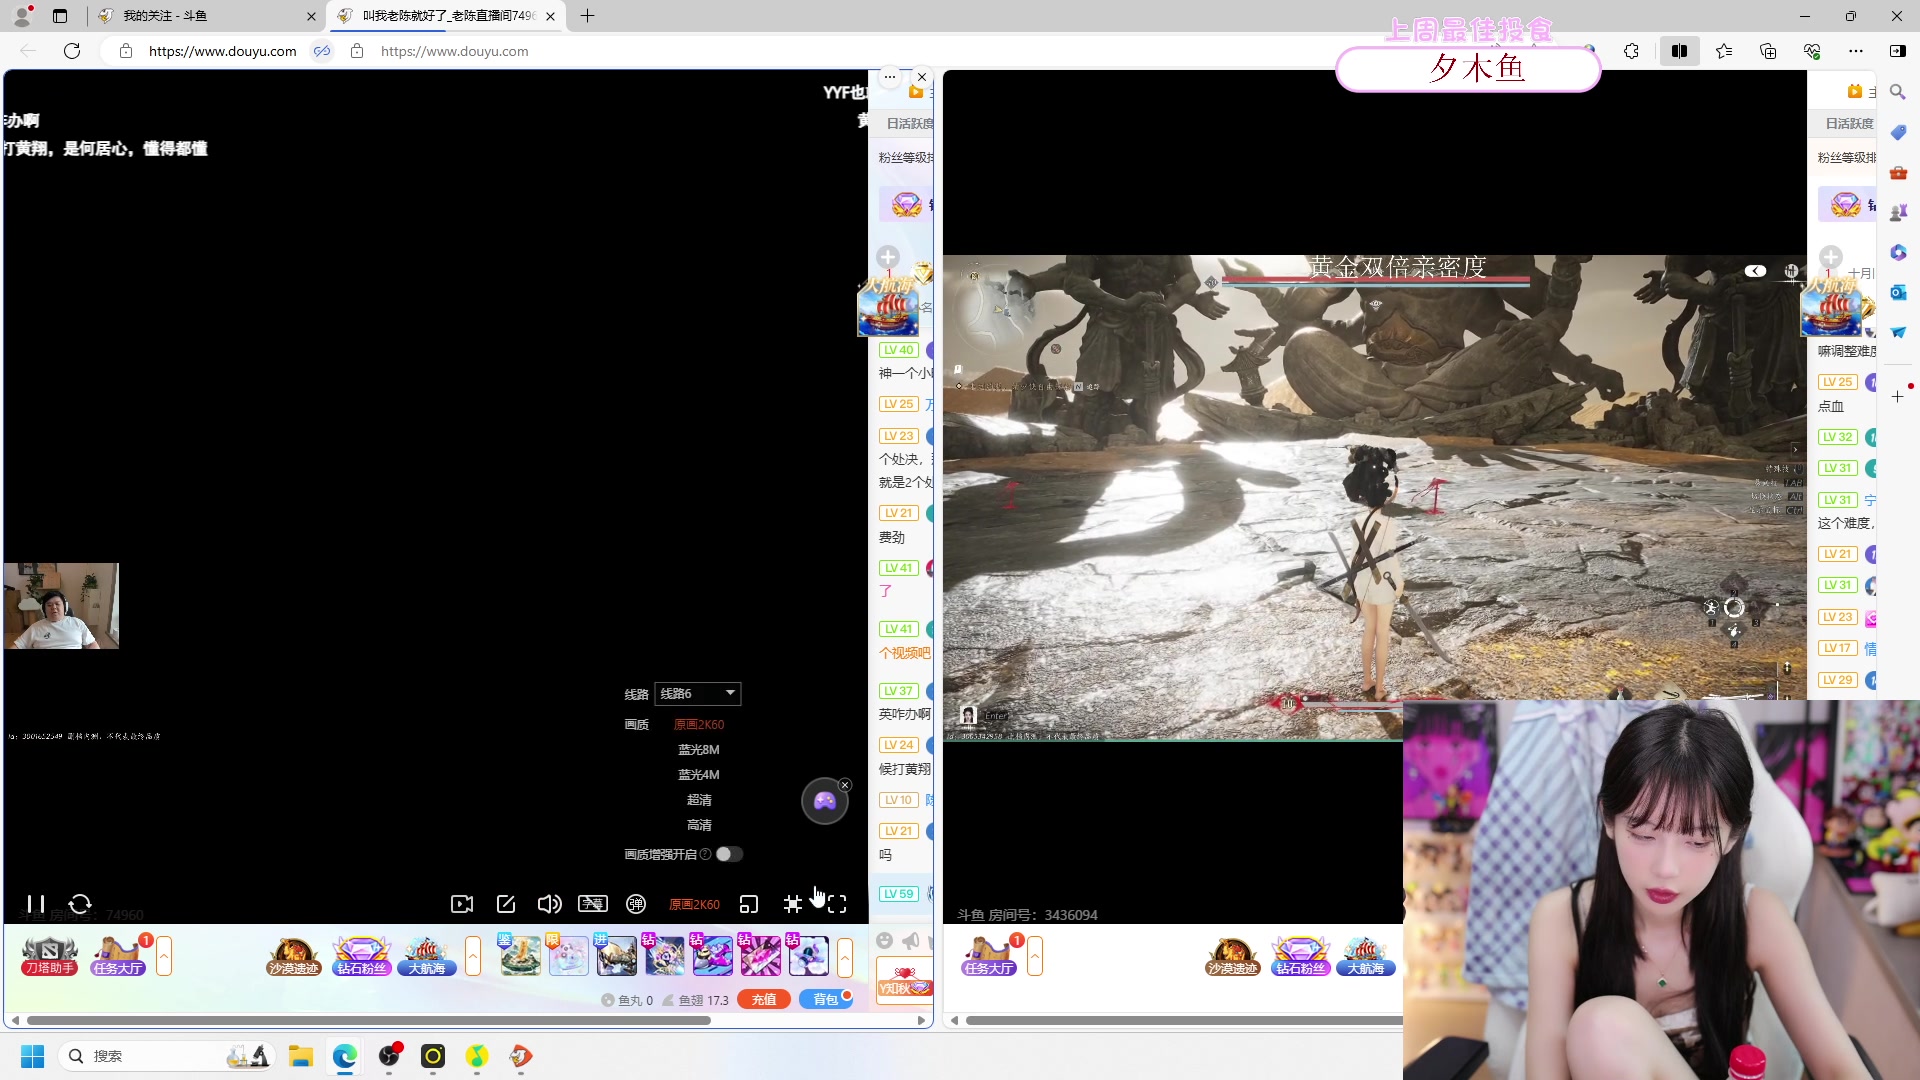Open Windows Start menu
Viewport: 1920px width, 1080px height.
[x=33, y=1056]
